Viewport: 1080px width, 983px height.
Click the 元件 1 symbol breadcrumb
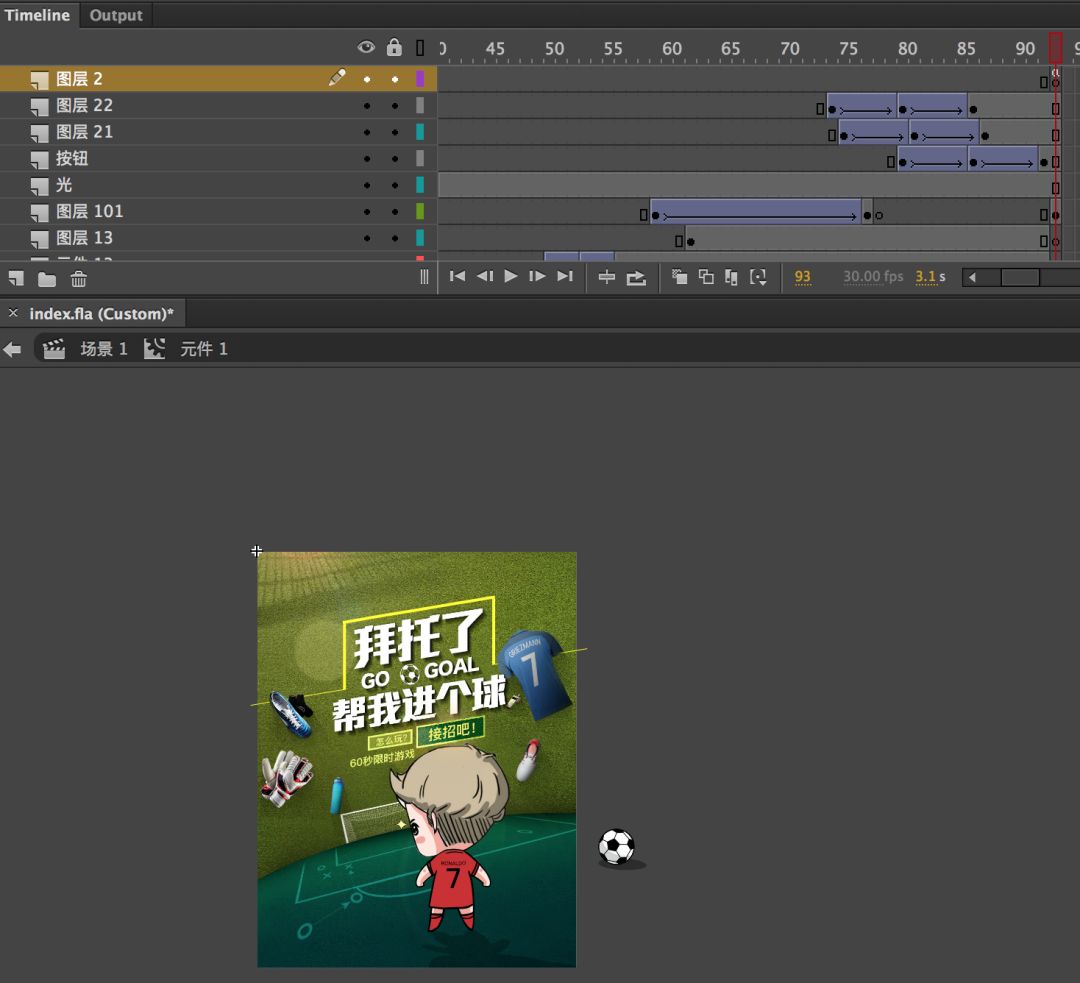tap(203, 349)
